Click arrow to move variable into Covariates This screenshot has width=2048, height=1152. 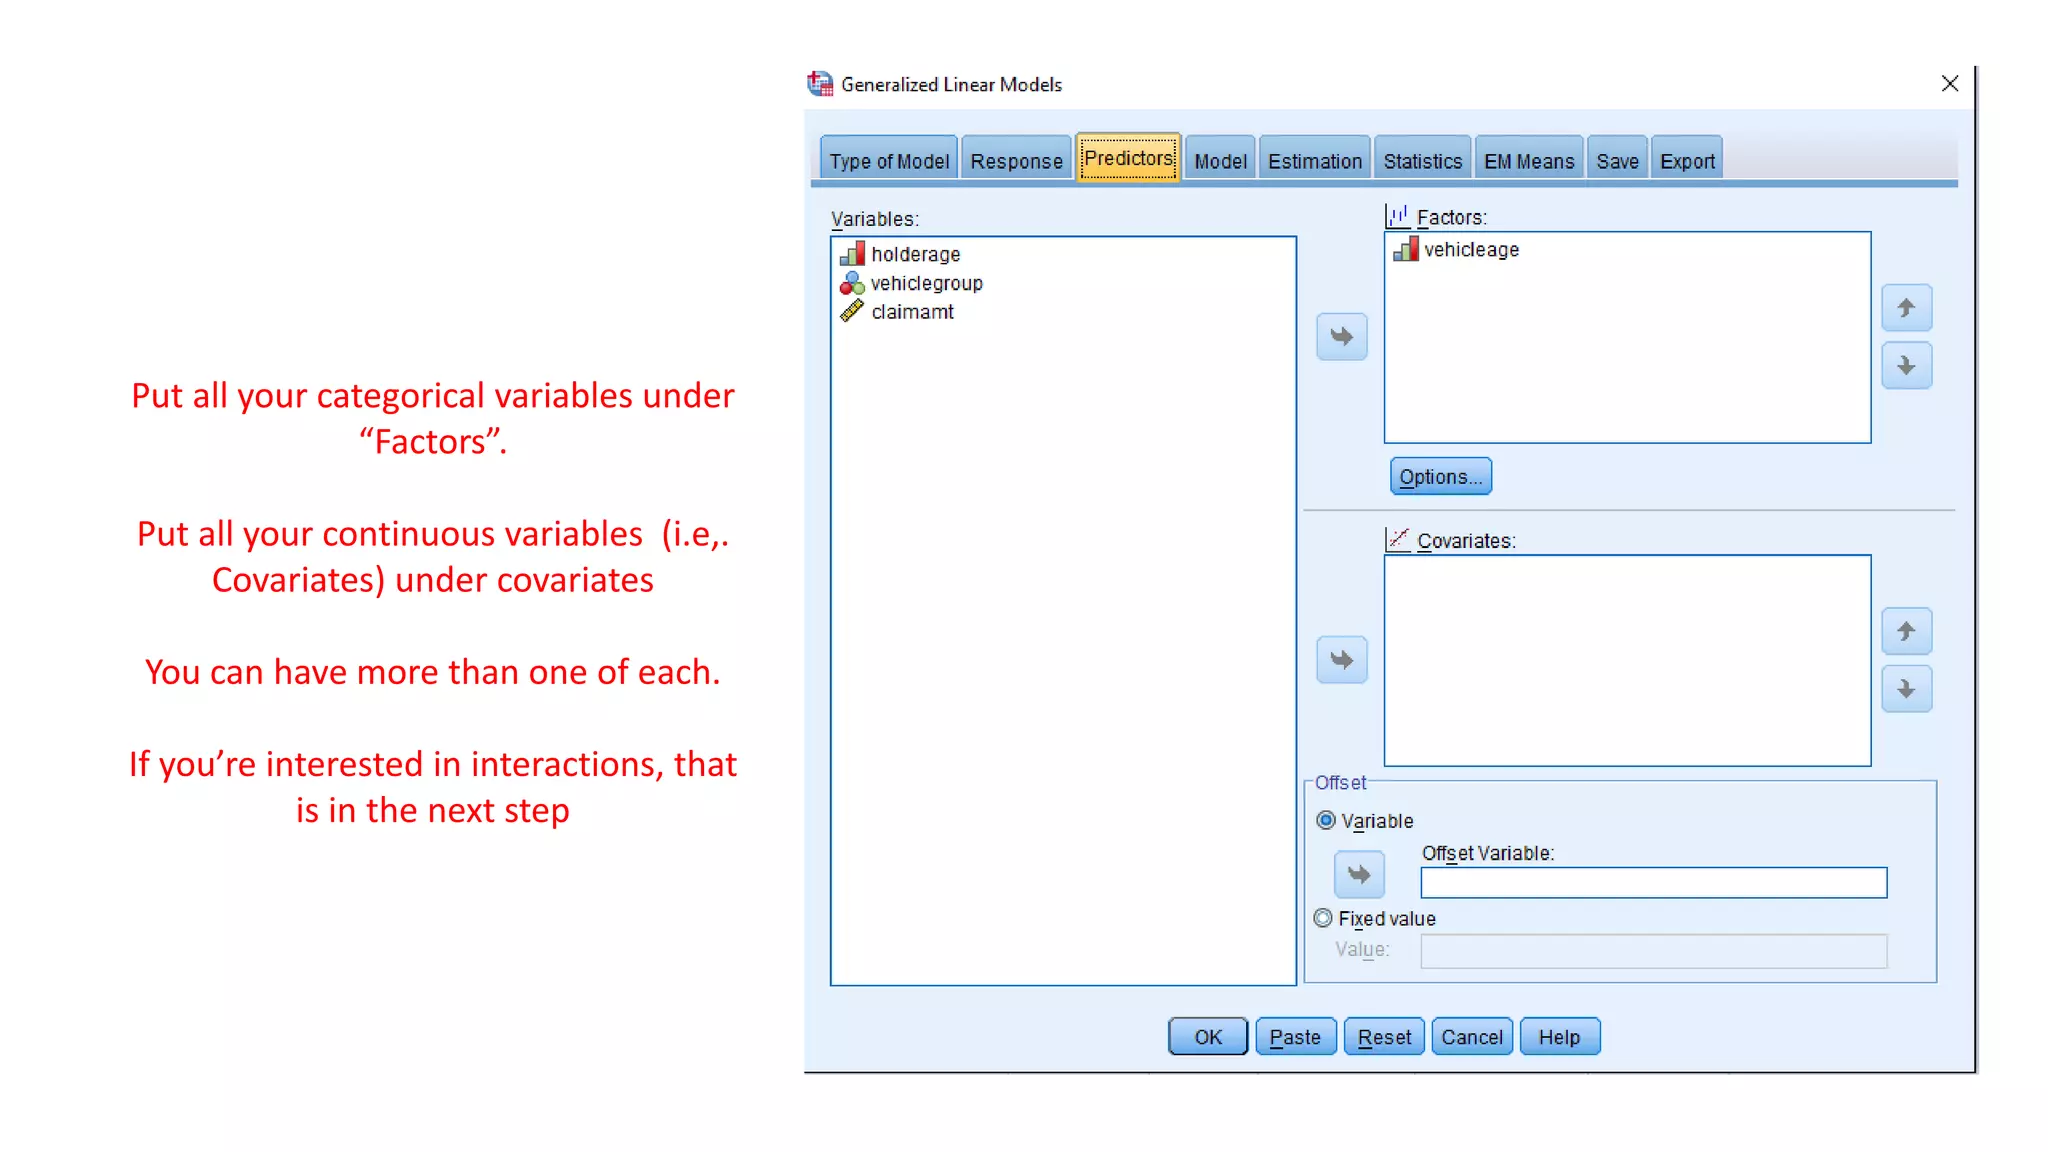[x=1341, y=660]
